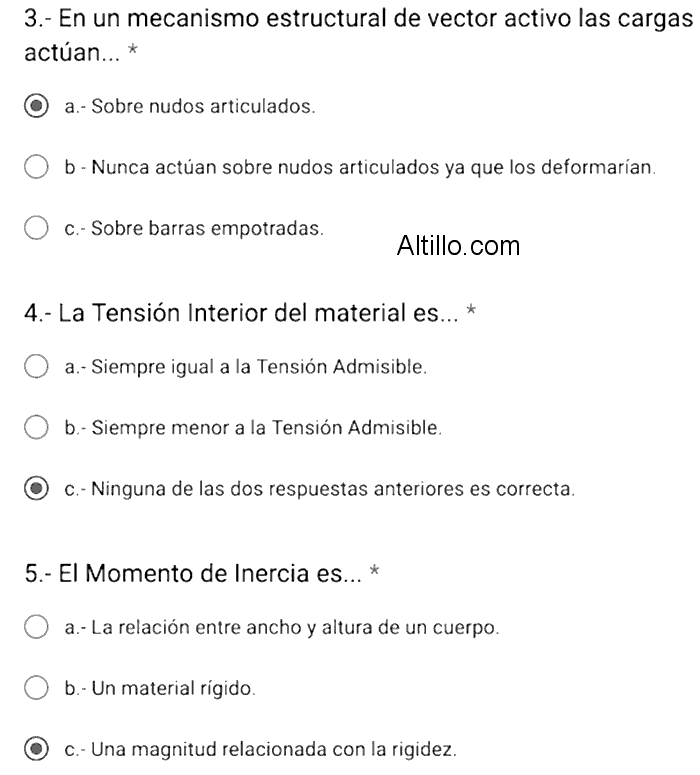Image resolution: width=700 pixels, height=775 pixels.
Task: Click label text 'b.- Siempre menor a la Tensión Admisible'
Action: point(252,429)
